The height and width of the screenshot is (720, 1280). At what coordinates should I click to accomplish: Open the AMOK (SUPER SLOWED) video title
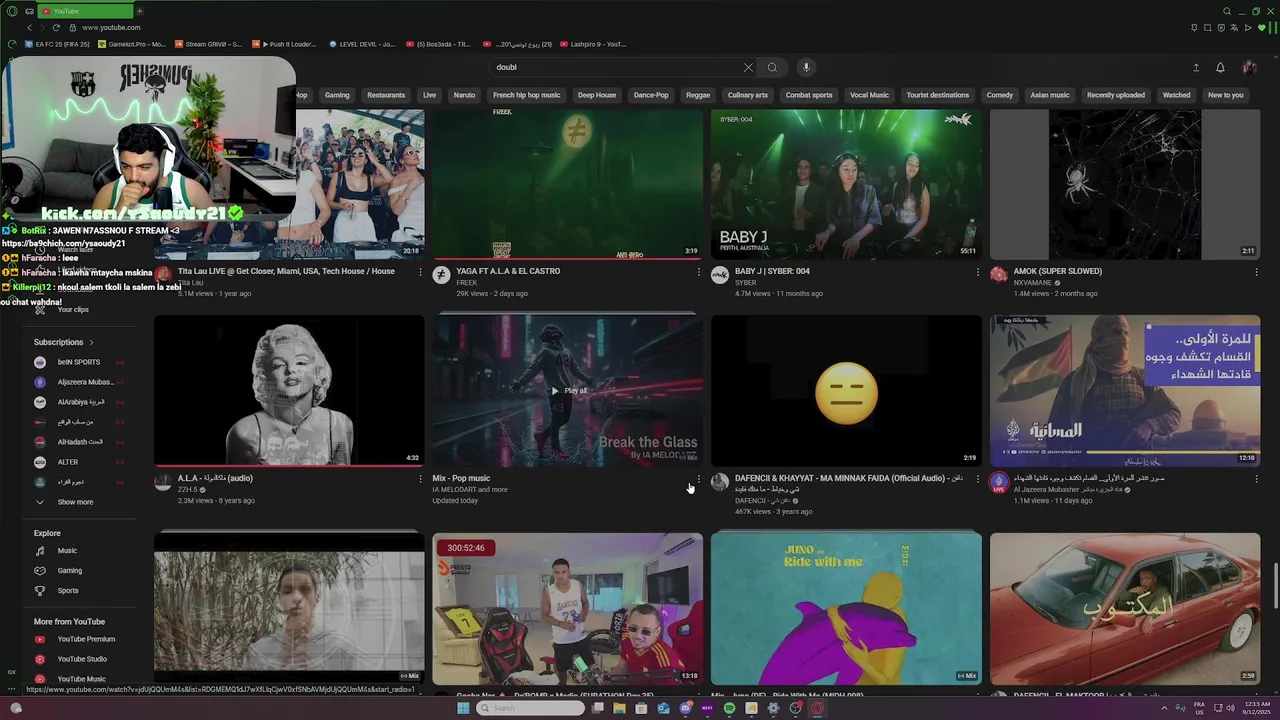(1058, 271)
